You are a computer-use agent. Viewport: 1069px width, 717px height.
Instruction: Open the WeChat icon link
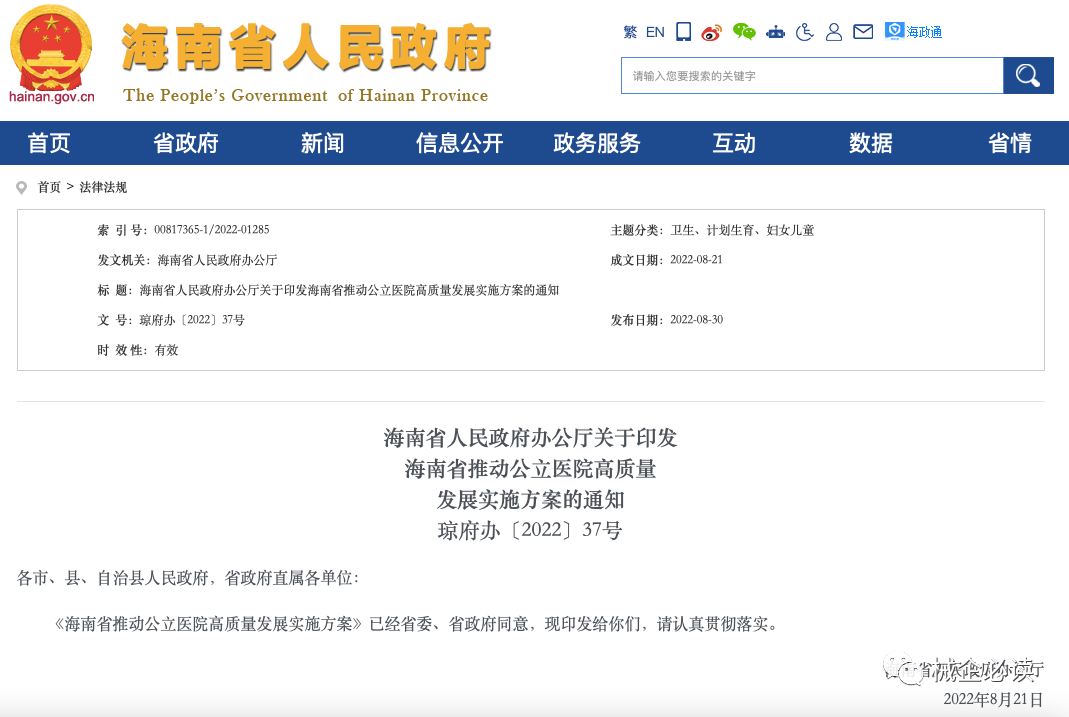pyautogui.click(x=744, y=32)
